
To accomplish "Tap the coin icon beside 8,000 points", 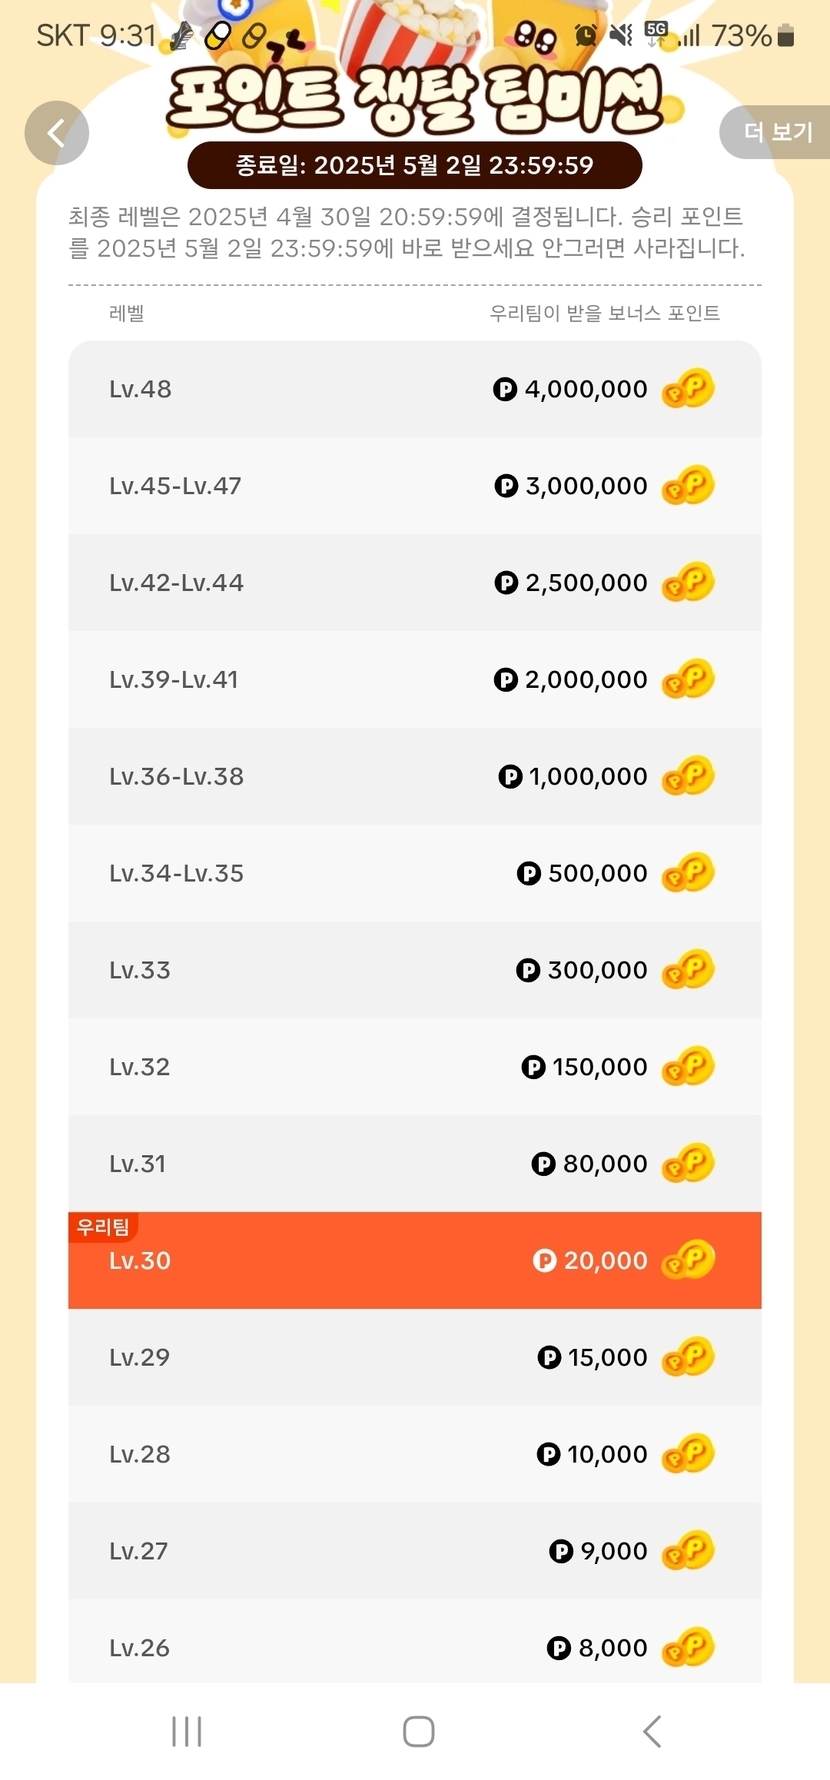I will (688, 1647).
